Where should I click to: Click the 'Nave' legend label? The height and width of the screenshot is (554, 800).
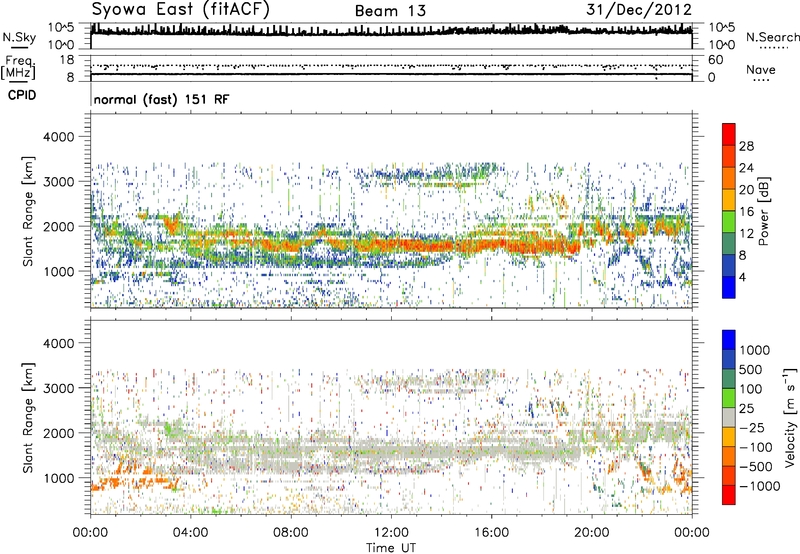(761, 70)
